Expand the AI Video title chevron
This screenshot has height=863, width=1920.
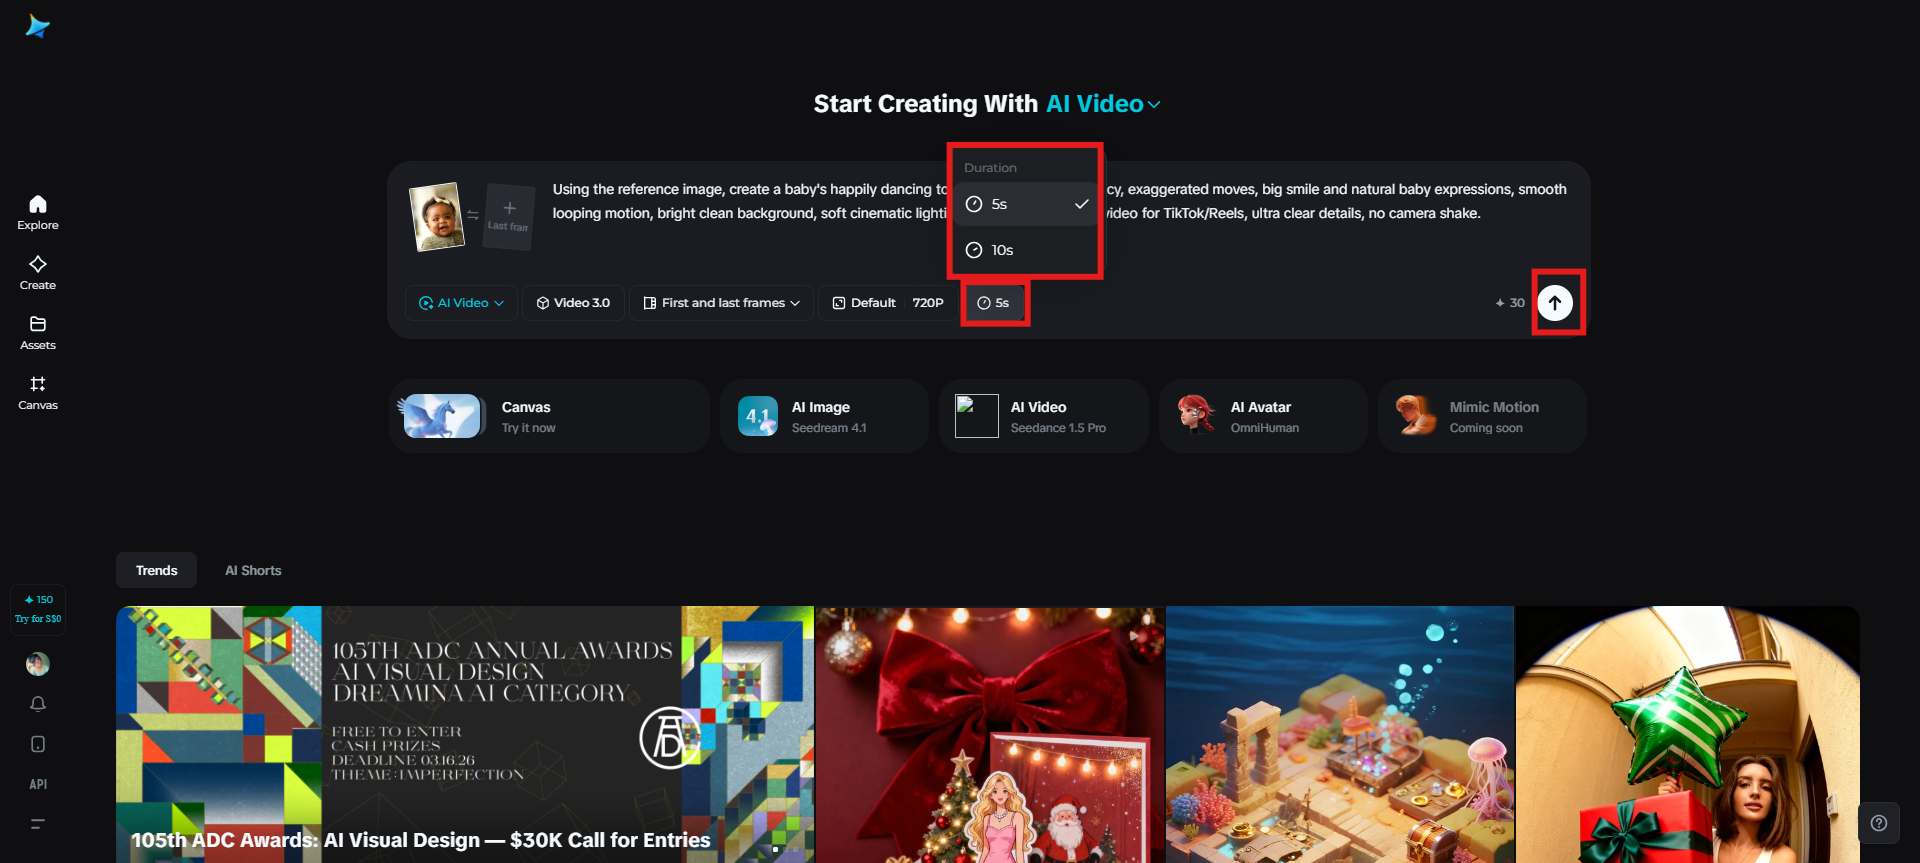tap(1154, 104)
